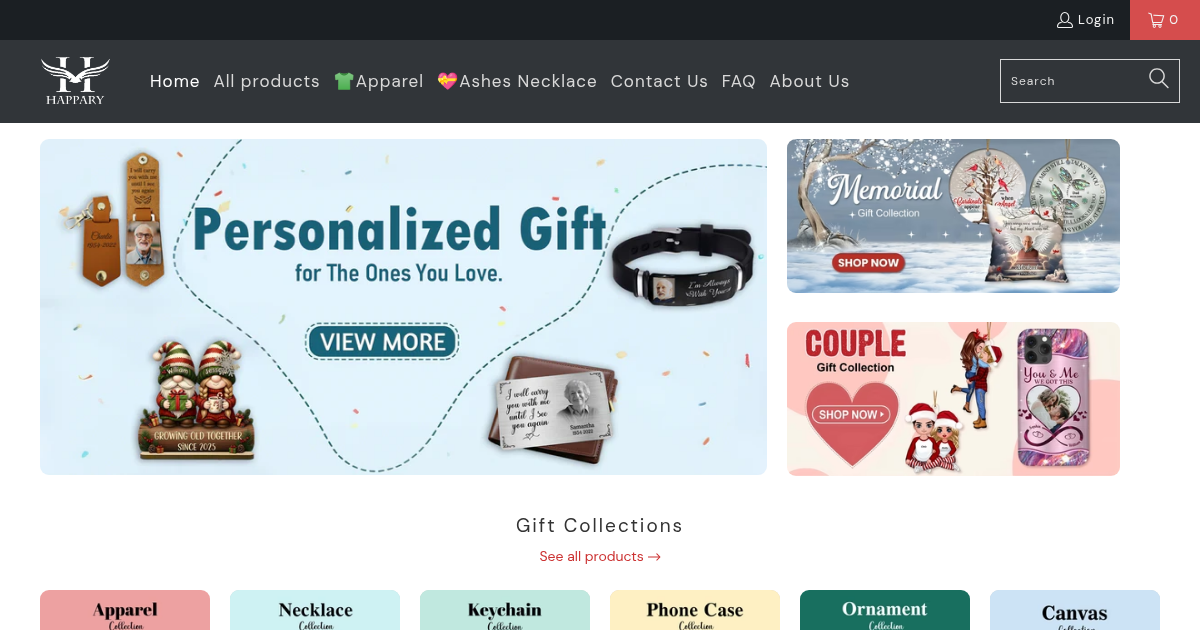1200x630 pixels.
Task: Click the arrow next to See all products
Action: [654, 557]
